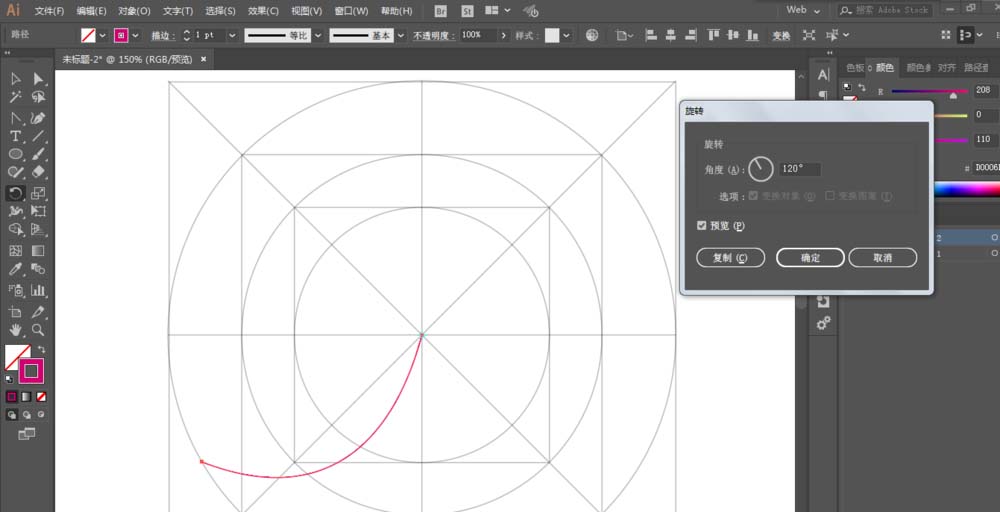
Task: Open Adobe Stock via St icon
Action: (467, 11)
